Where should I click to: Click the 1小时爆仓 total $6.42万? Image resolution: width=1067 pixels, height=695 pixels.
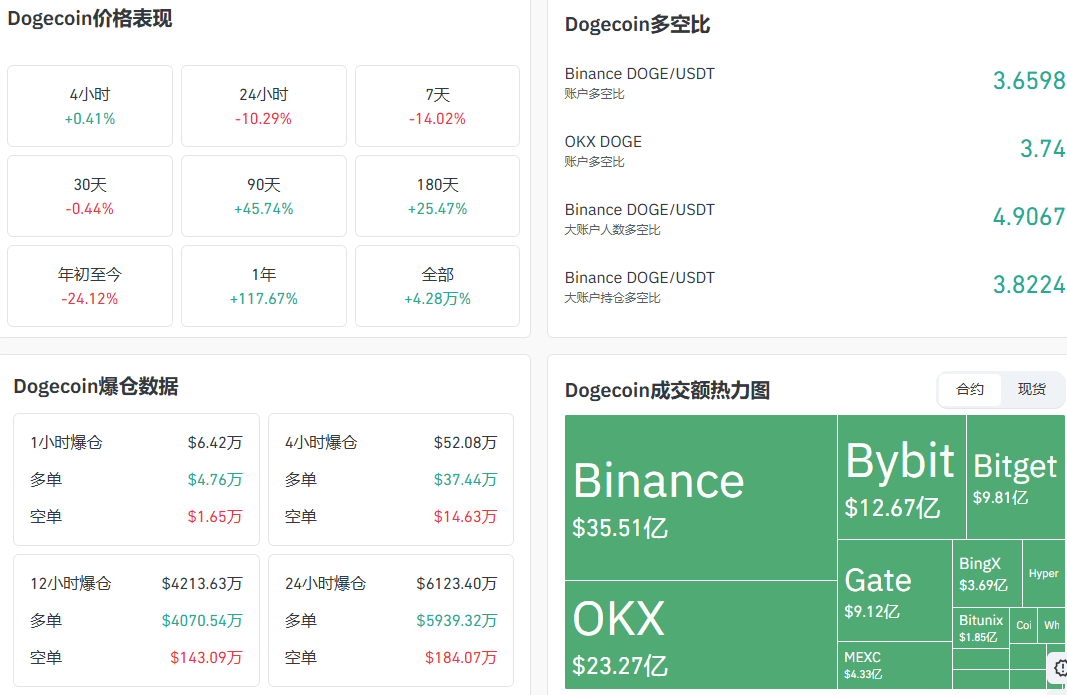pos(215,442)
